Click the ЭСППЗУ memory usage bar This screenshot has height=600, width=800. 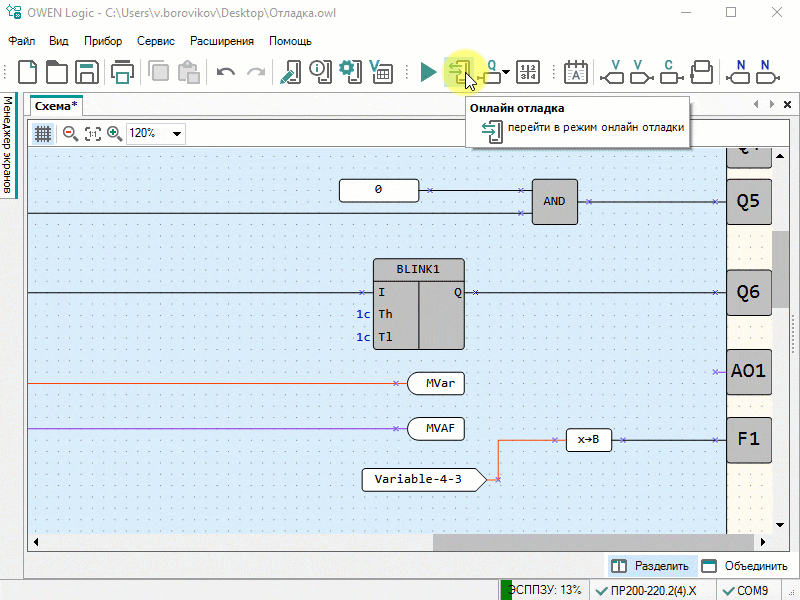coord(542,591)
